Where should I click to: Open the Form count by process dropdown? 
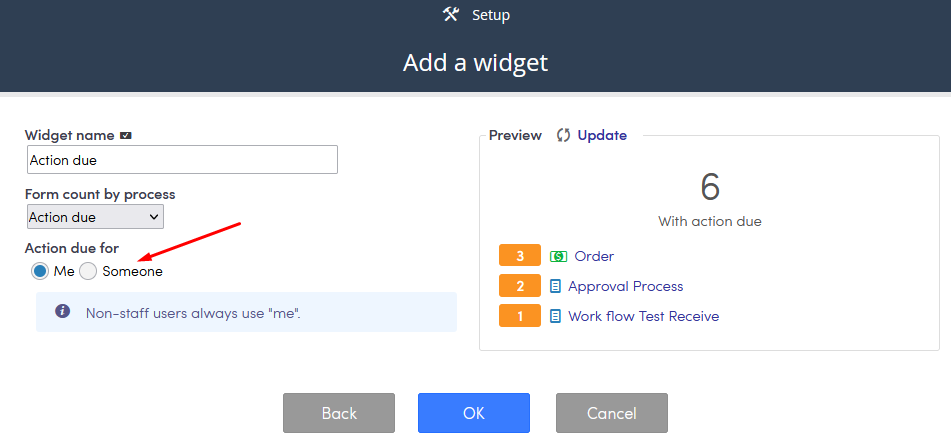95,217
